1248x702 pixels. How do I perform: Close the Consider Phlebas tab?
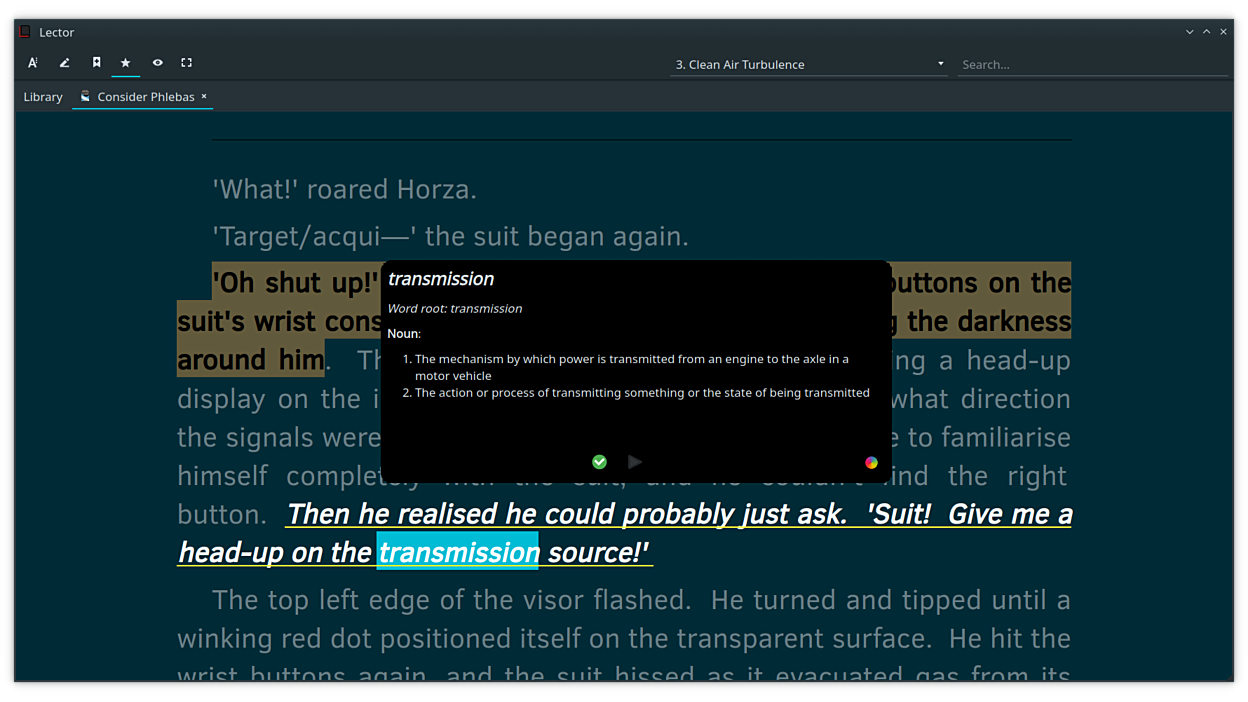(x=204, y=97)
